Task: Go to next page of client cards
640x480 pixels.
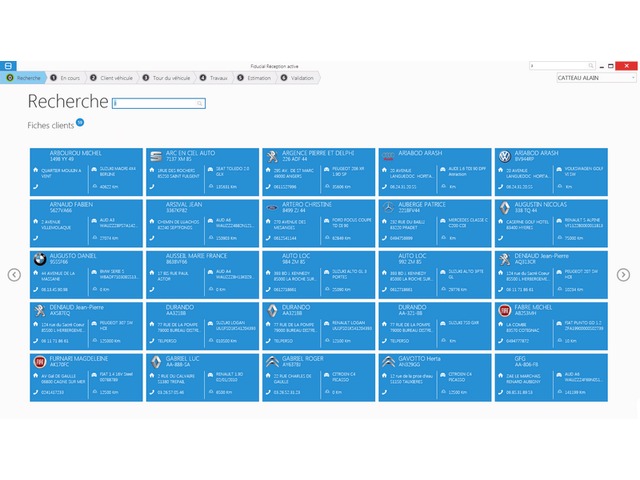Action: pyautogui.click(x=623, y=275)
